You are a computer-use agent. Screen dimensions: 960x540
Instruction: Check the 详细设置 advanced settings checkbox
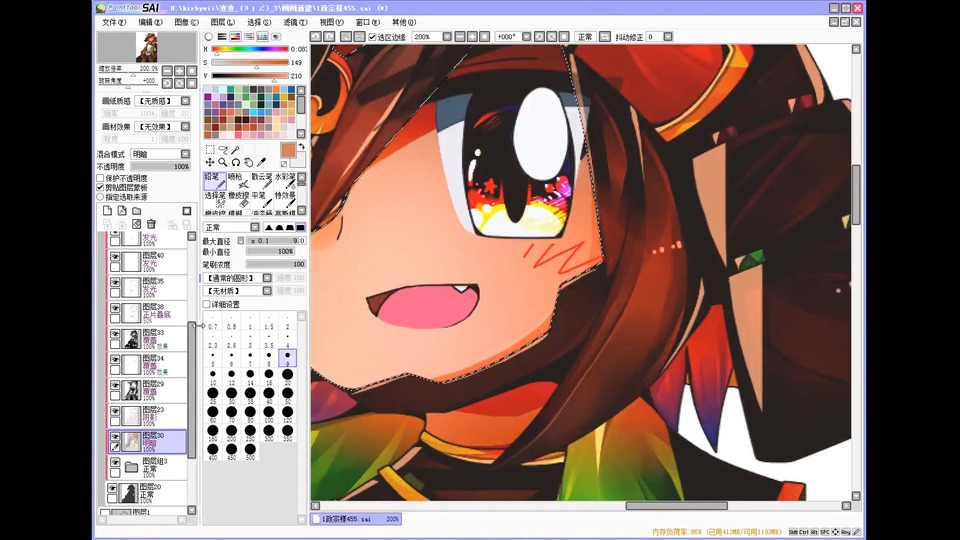pos(206,304)
